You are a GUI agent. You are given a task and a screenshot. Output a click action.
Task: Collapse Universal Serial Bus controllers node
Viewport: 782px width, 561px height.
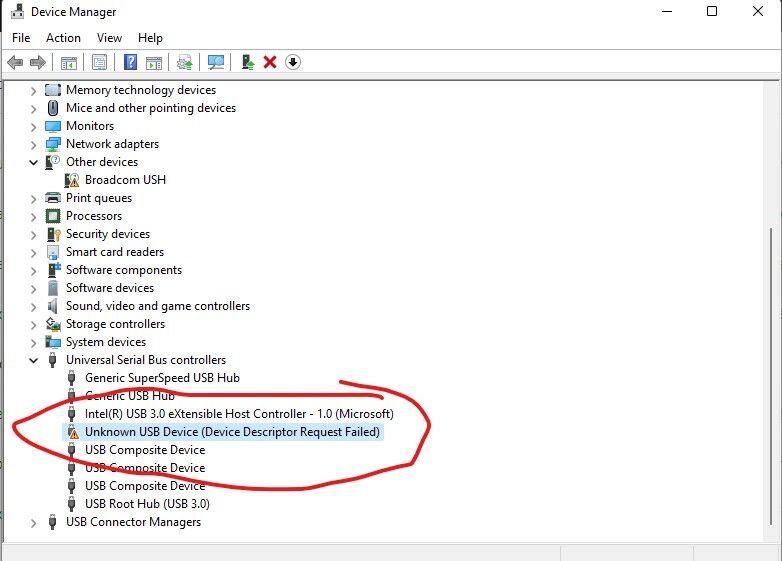pos(33,361)
